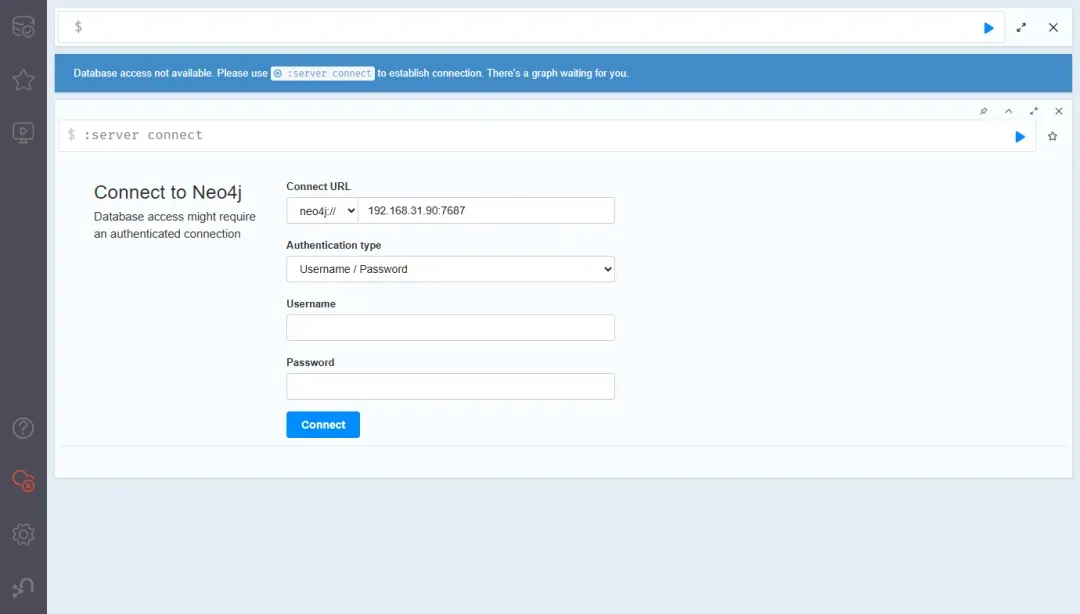Open the Database information sidebar icon
This screenshot has width=1080, height=614.
click(23, 27)
